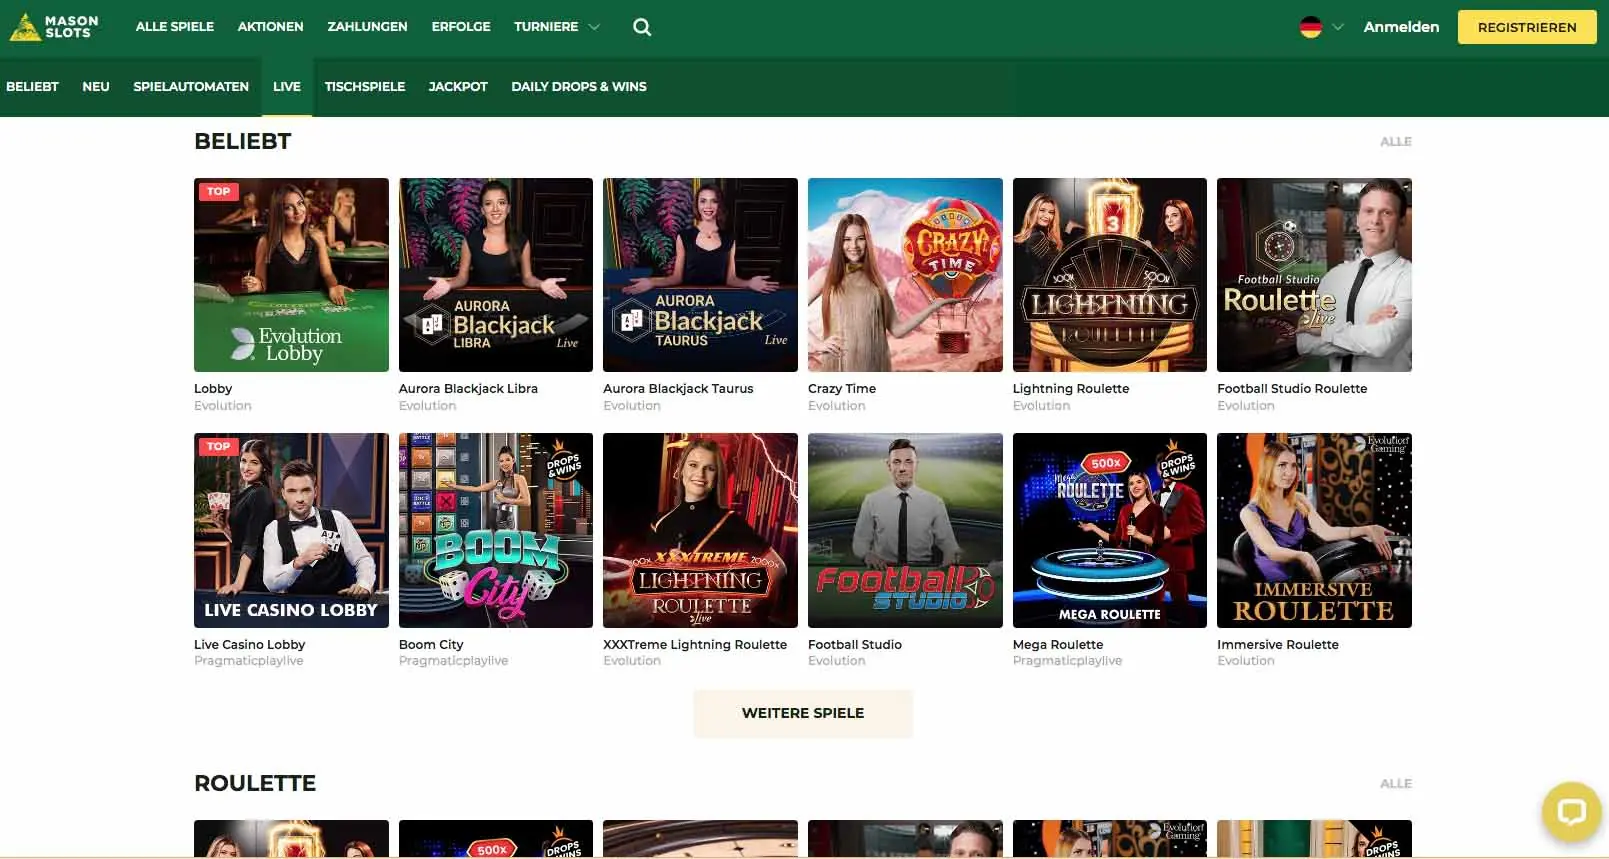This screenshot has width=1609, height=859.
Task: Go to Zahlungen in top menu
Action: tap(367, 27)
